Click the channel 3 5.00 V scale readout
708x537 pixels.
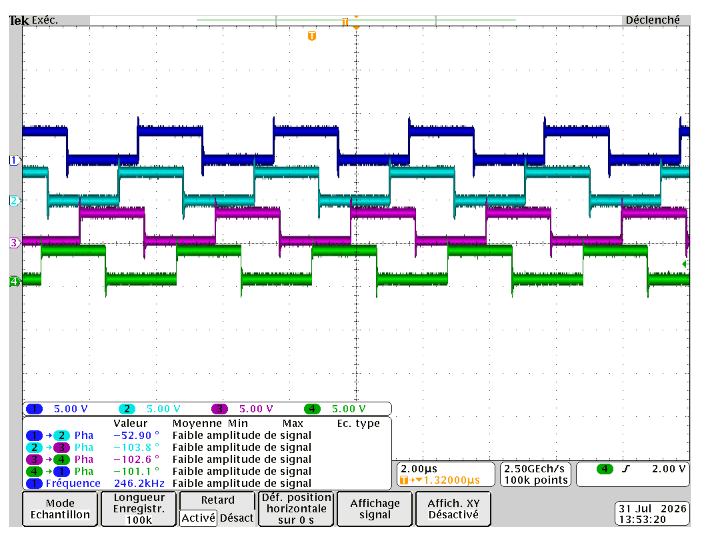point(256,409)
